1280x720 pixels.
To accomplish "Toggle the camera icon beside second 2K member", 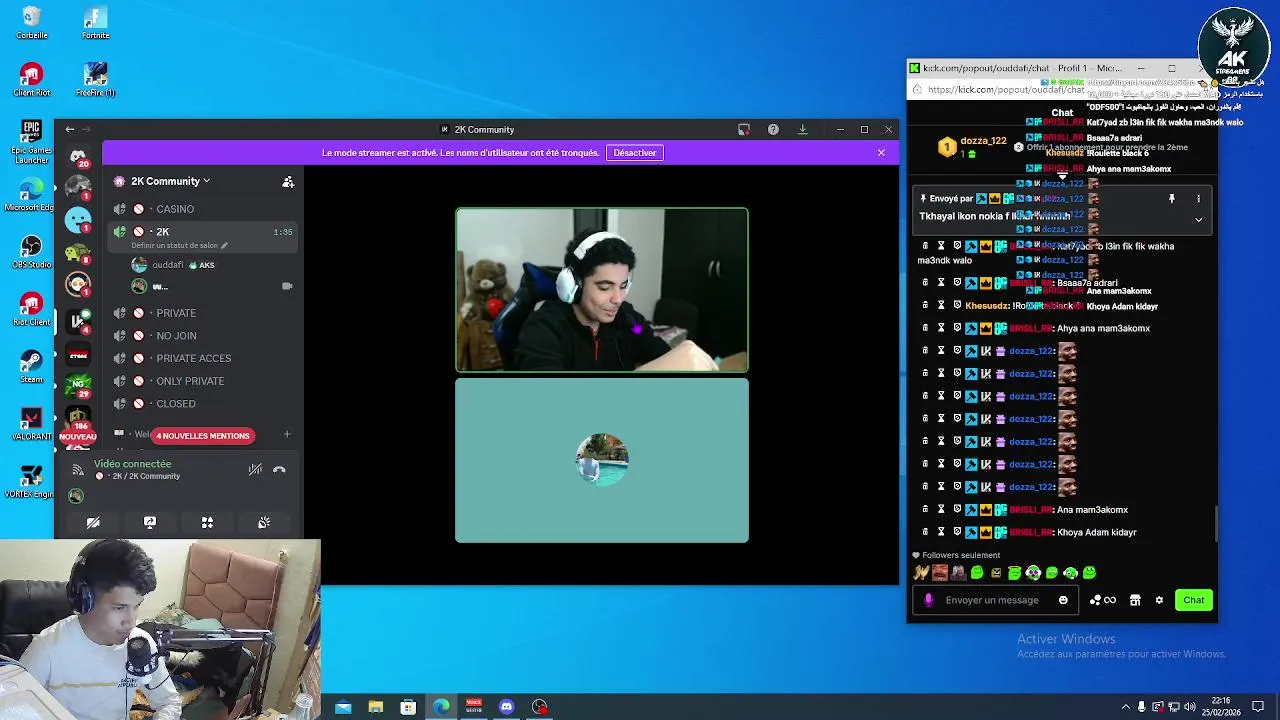I will [288, 286].
